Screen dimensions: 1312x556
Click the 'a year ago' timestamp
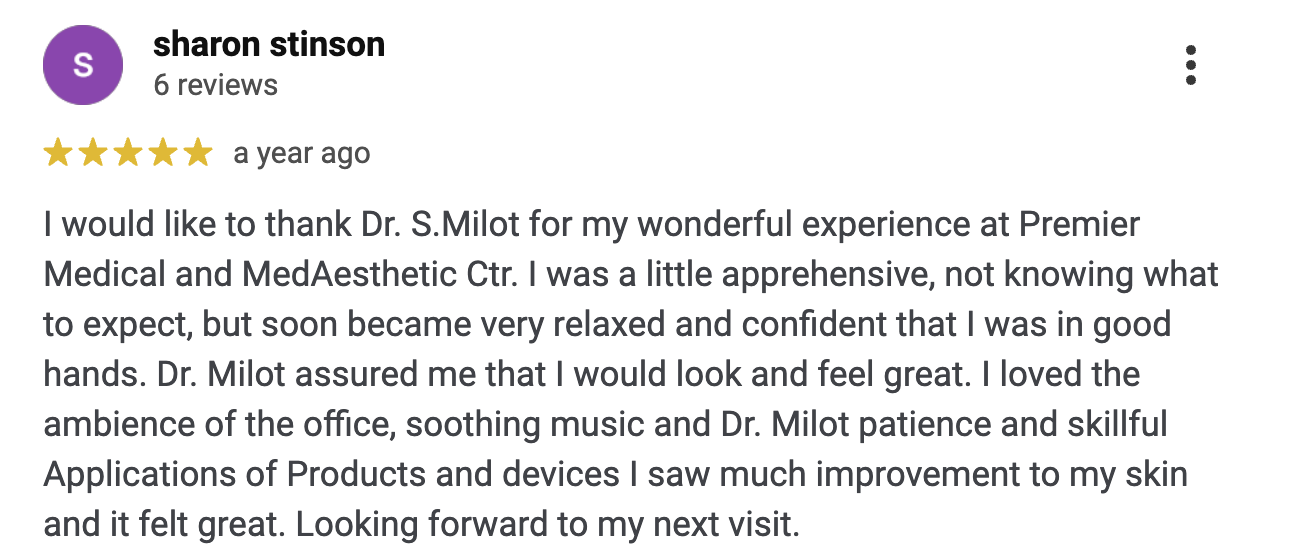pos(302,154)
